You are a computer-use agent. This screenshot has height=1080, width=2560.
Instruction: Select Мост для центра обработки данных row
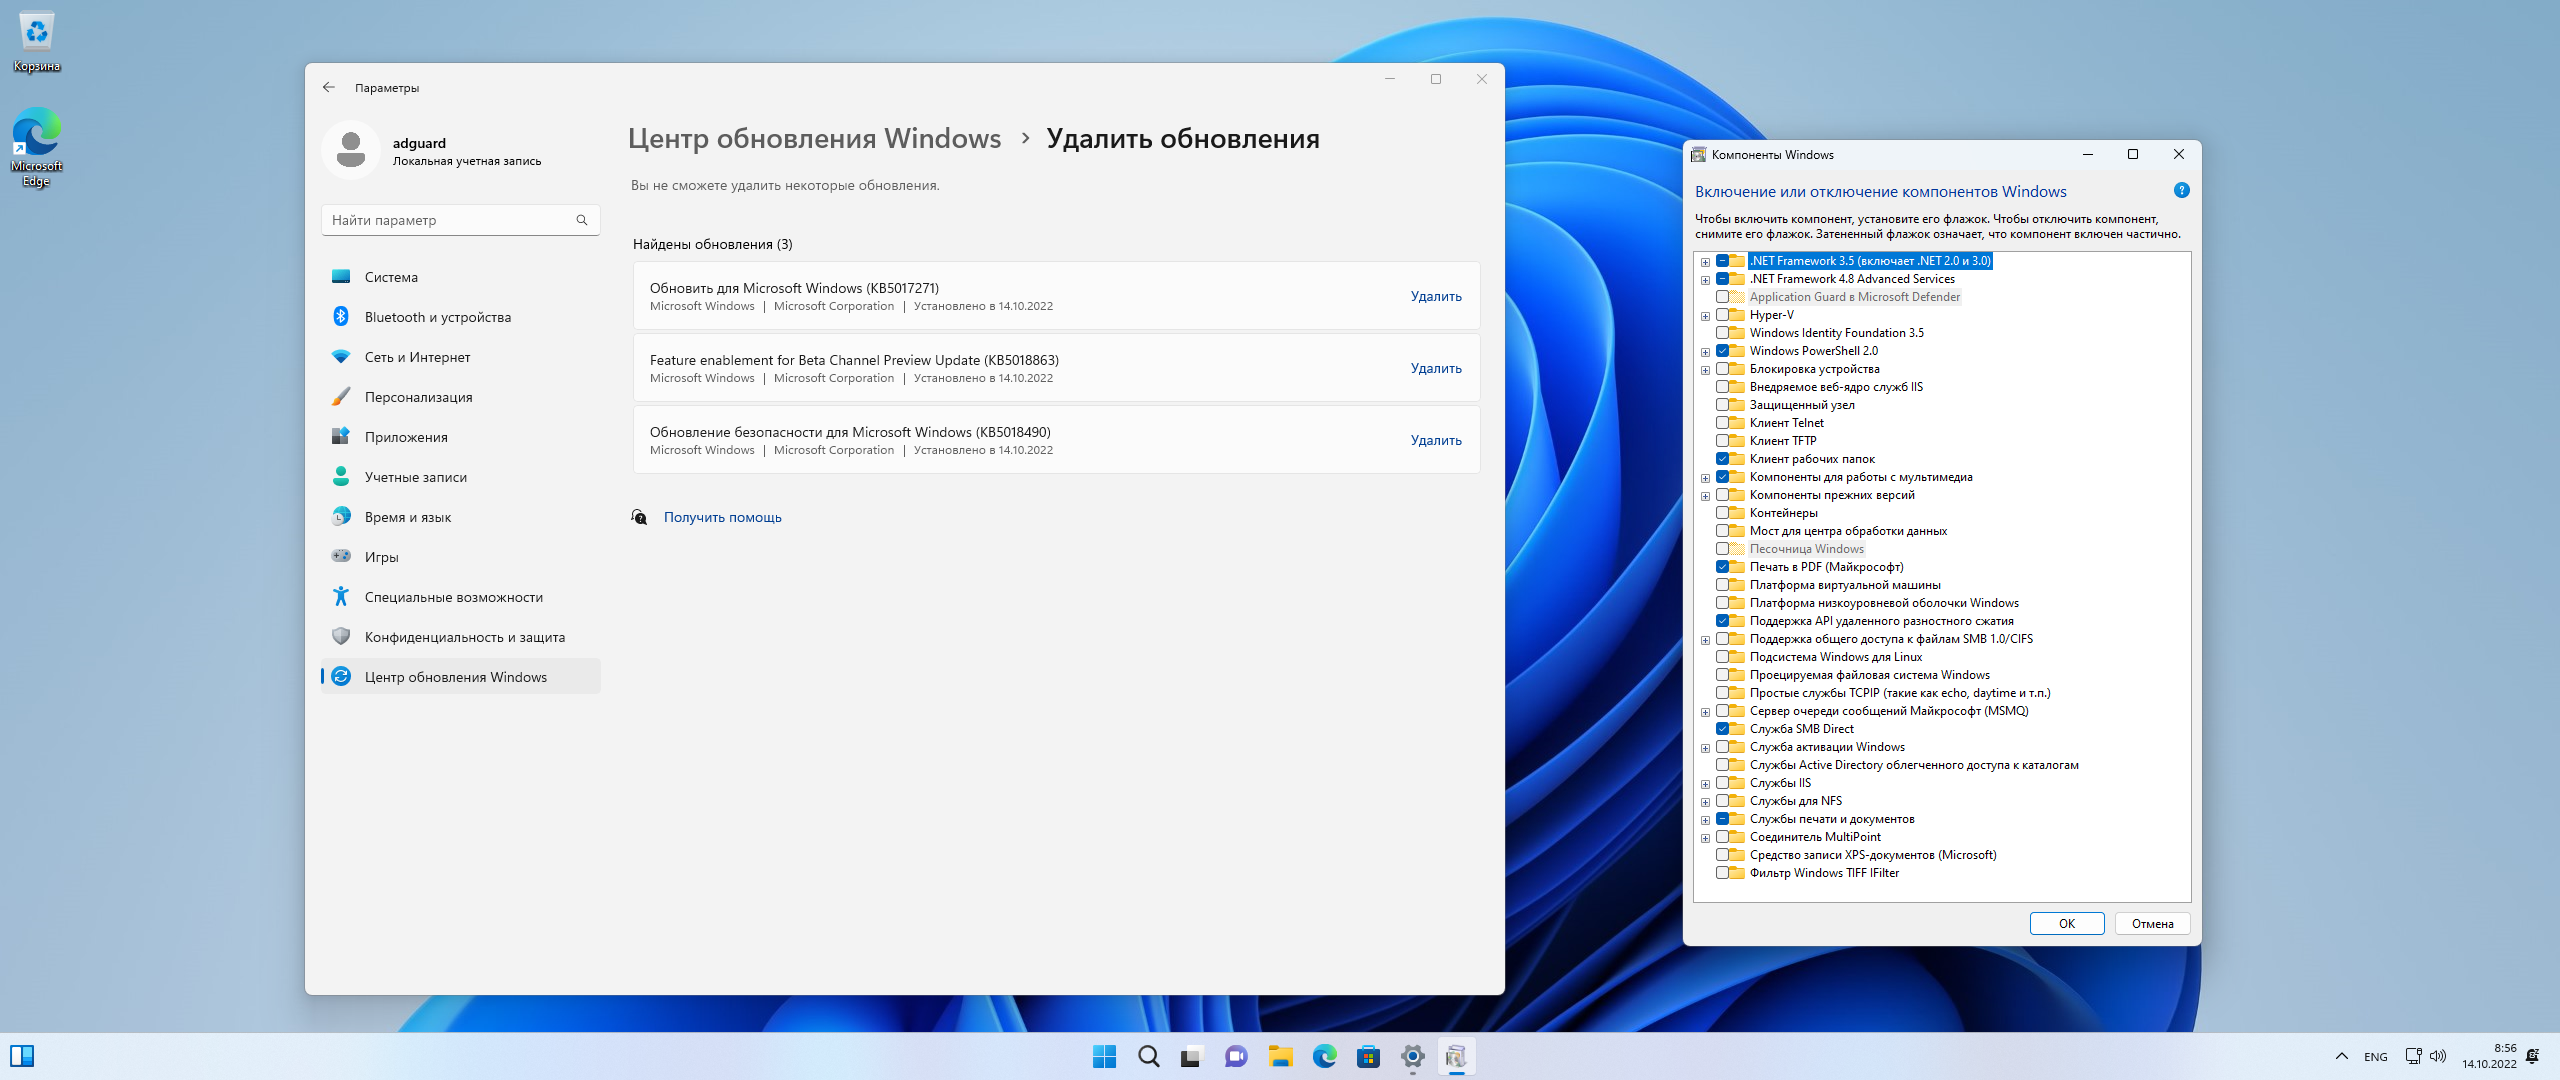tap(1848, 531)
